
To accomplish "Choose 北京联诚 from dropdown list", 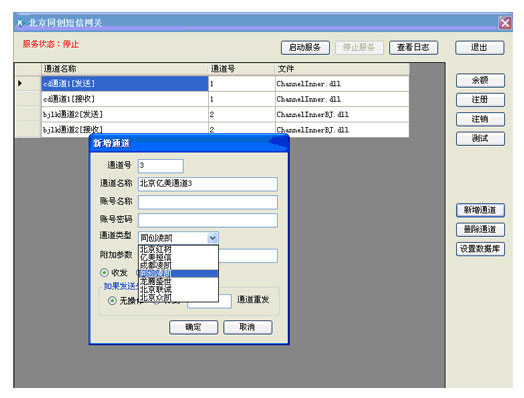I will coord(178,289).
